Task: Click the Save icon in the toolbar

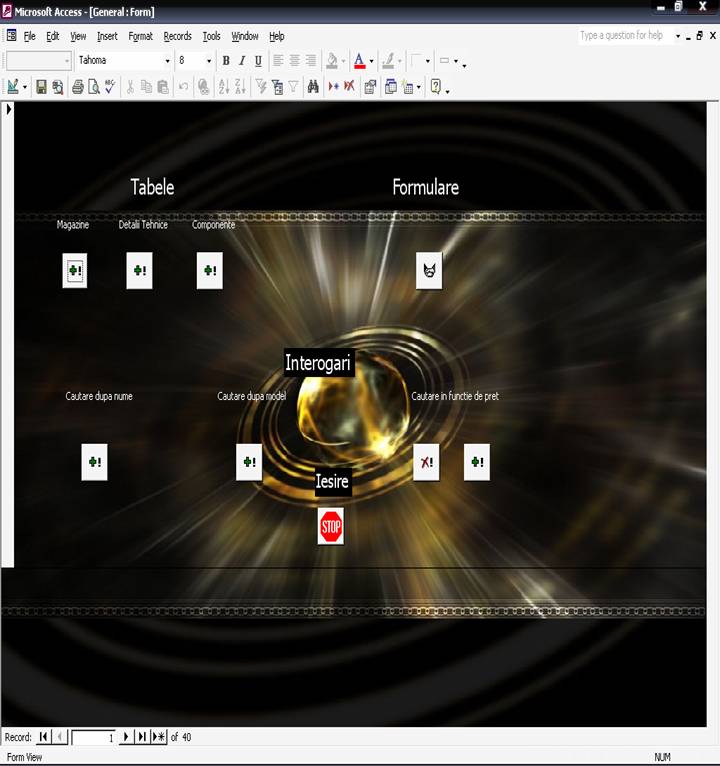Action: coord(41,87)
